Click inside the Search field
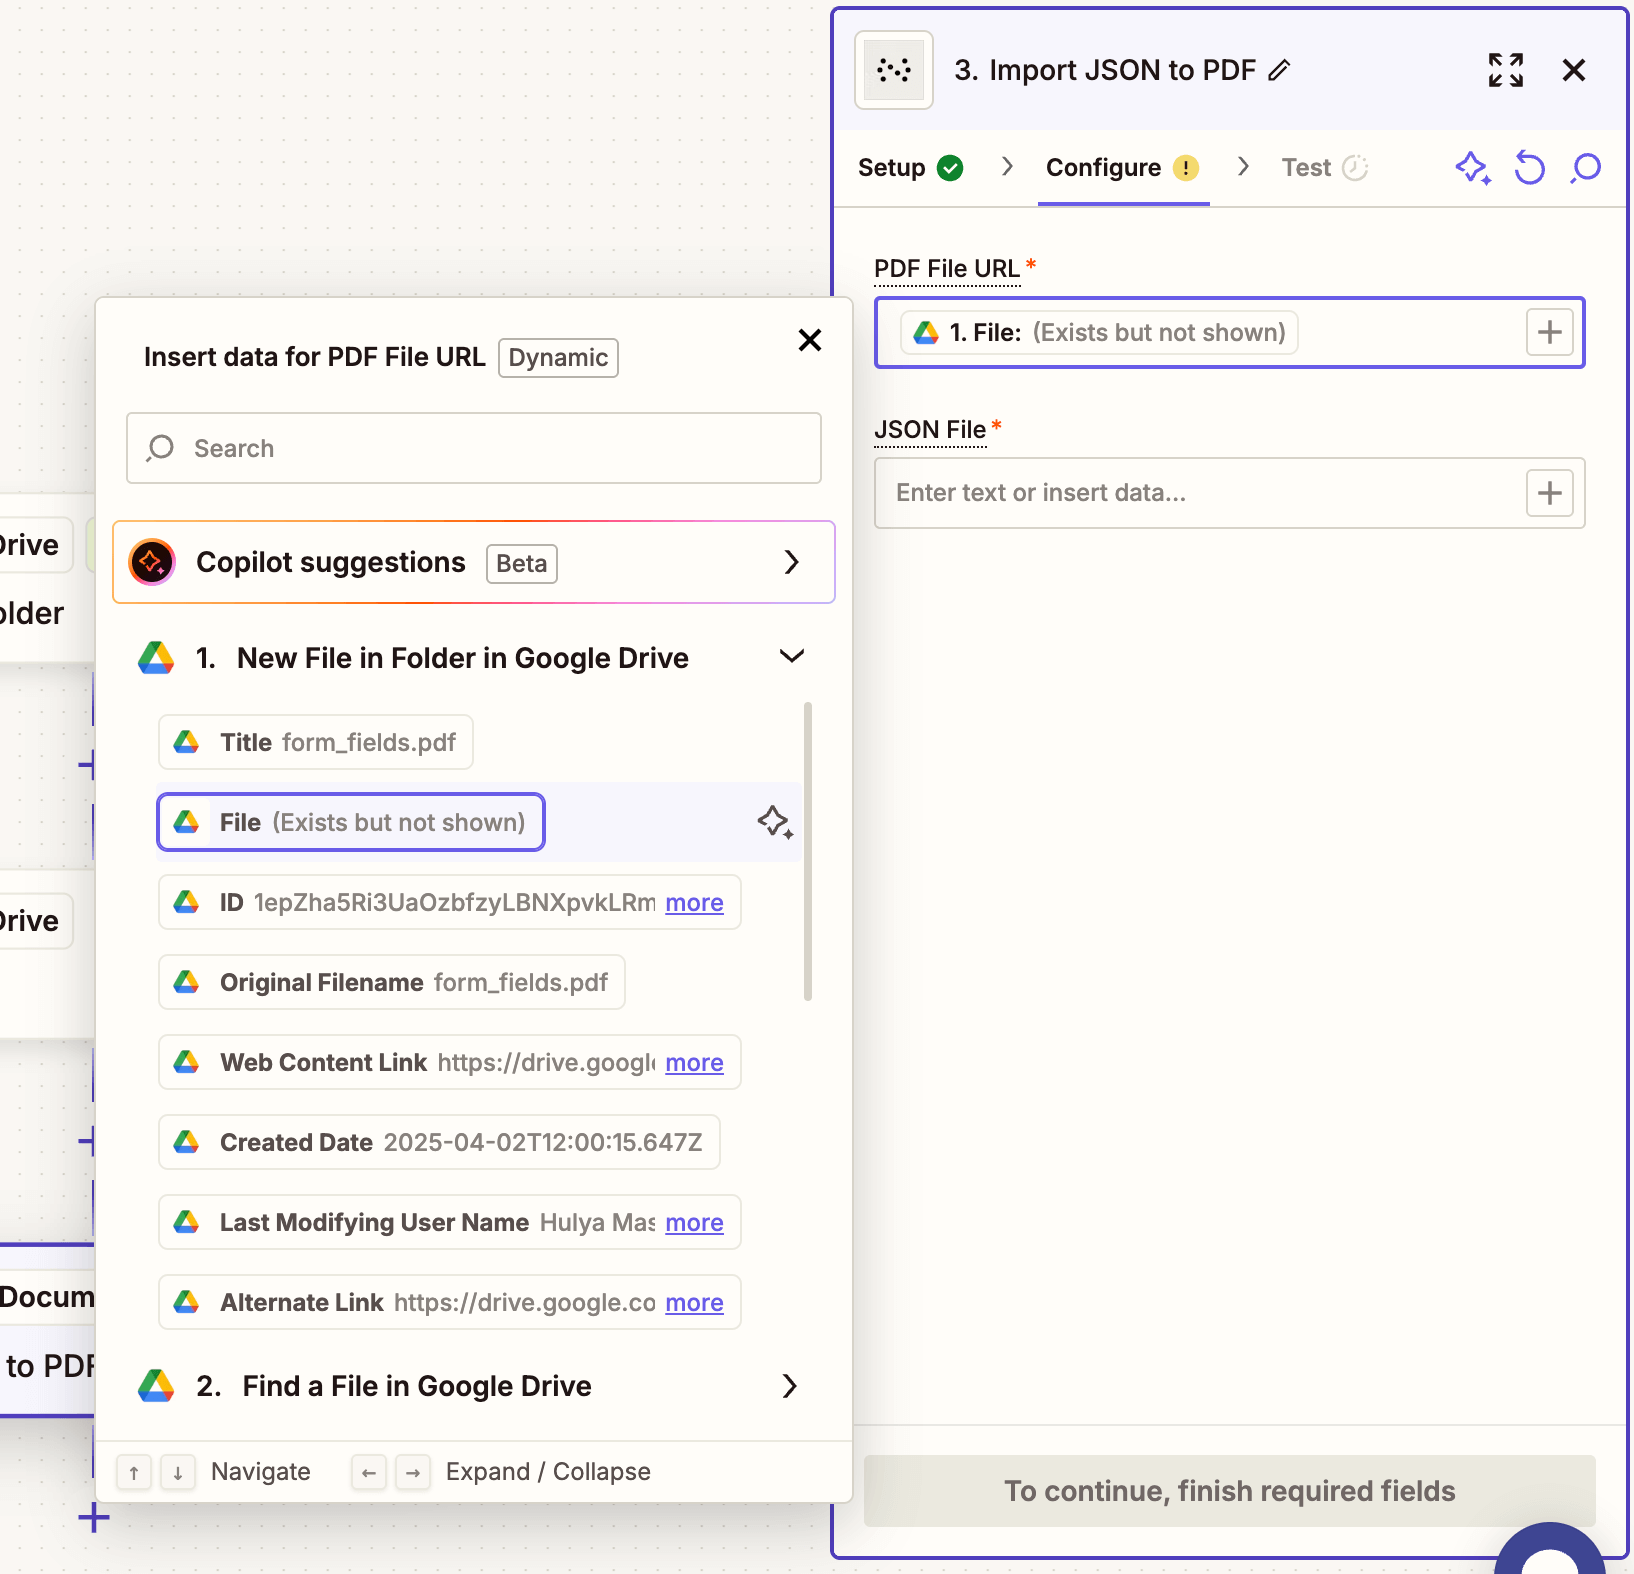The image size is (1634, 1574). coord(473,448)
